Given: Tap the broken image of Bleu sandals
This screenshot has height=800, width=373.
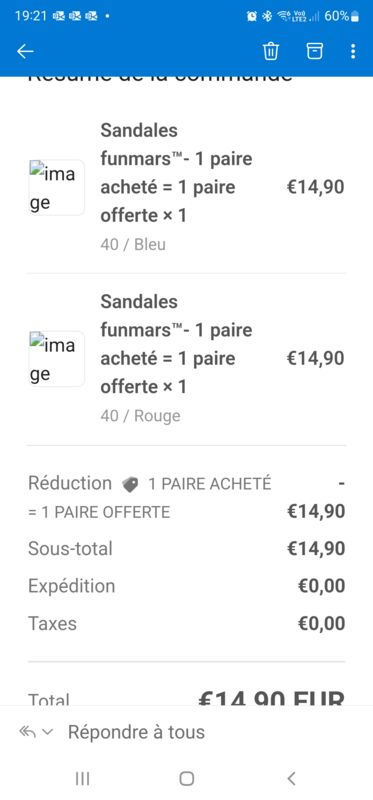Looking at the screenshot, I should click(56, 187).
